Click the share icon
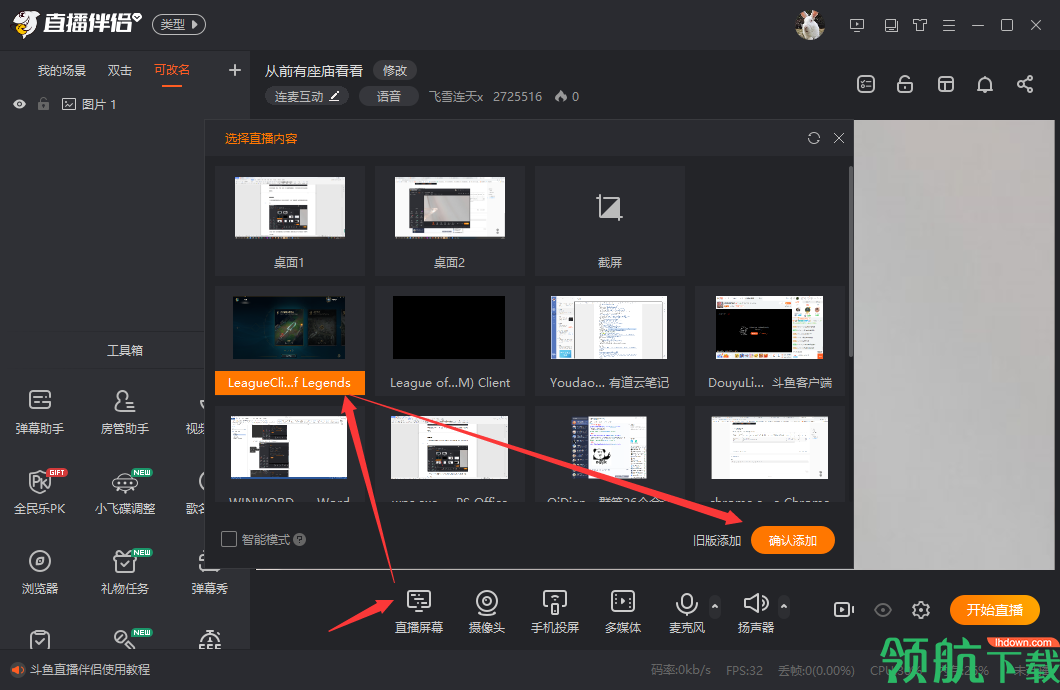The width and height of the screenshot is (1060, 690). (1025, 84)
